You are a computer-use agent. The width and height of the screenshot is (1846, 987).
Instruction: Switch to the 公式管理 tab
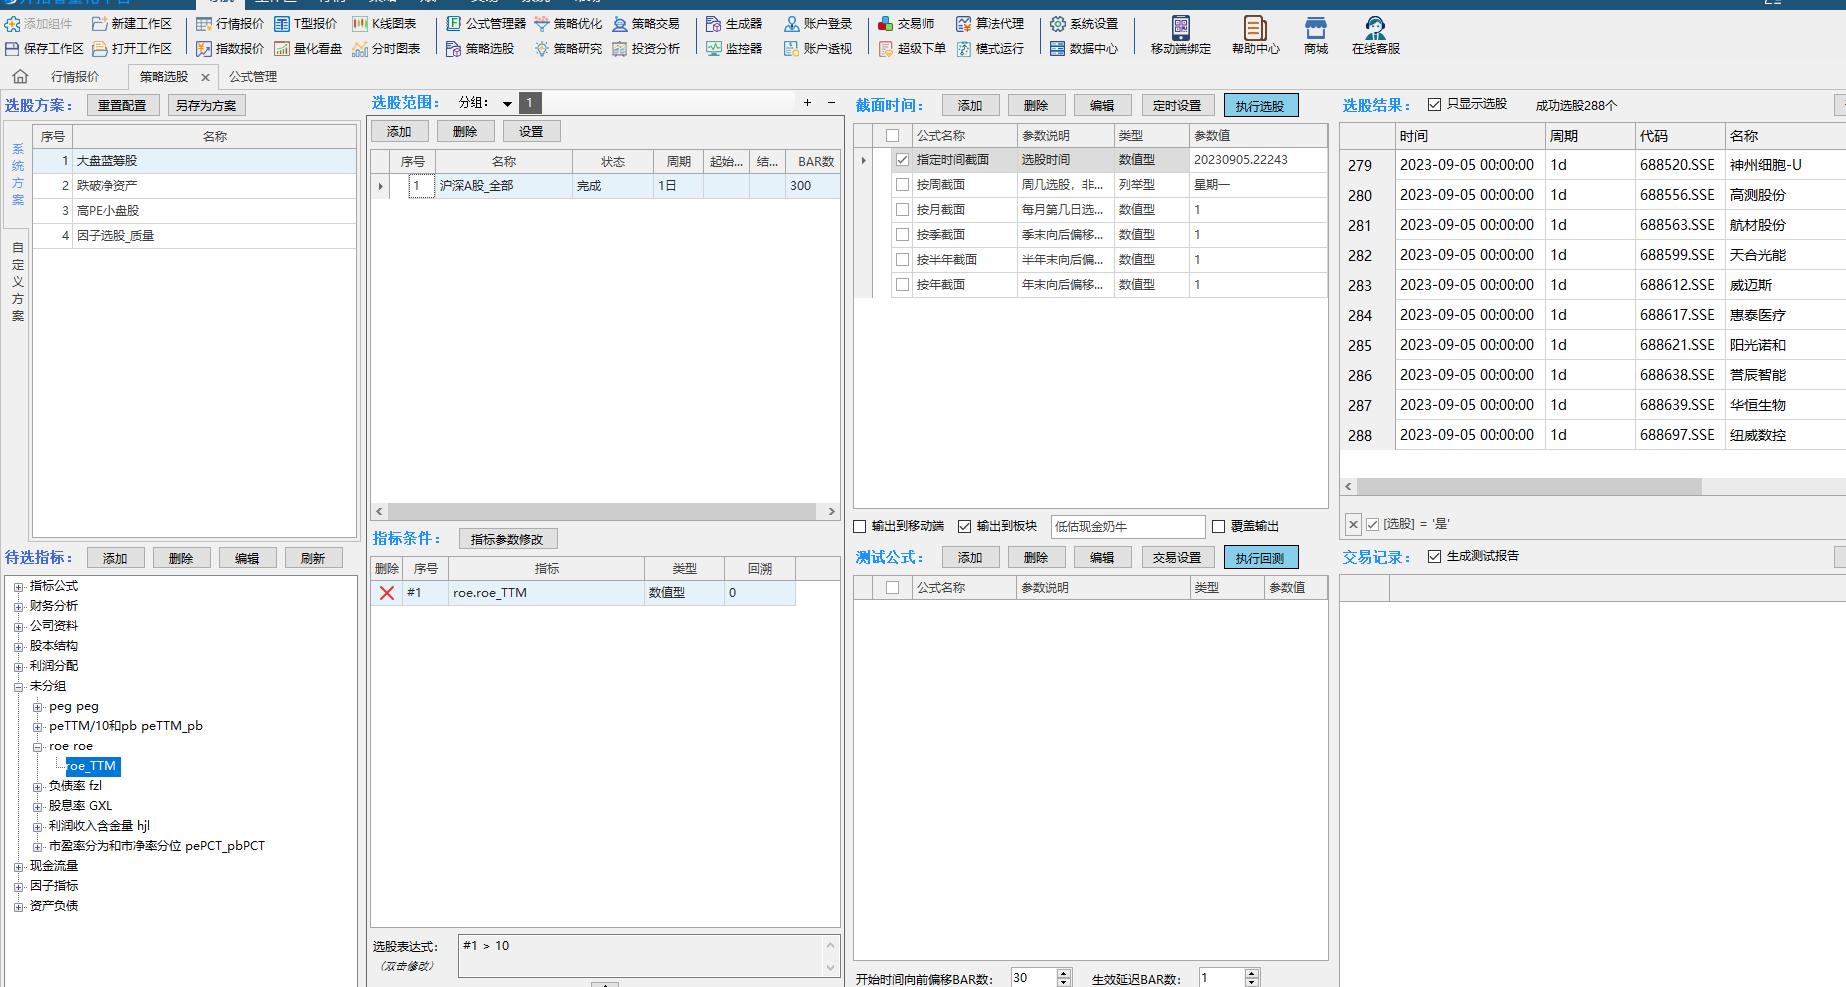pyautogui.click(x=253, y=77)
